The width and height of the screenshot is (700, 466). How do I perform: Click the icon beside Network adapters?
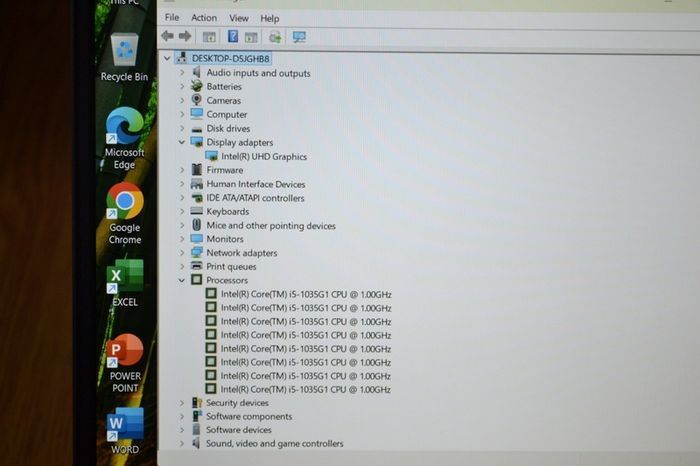[x=196, y=252]
